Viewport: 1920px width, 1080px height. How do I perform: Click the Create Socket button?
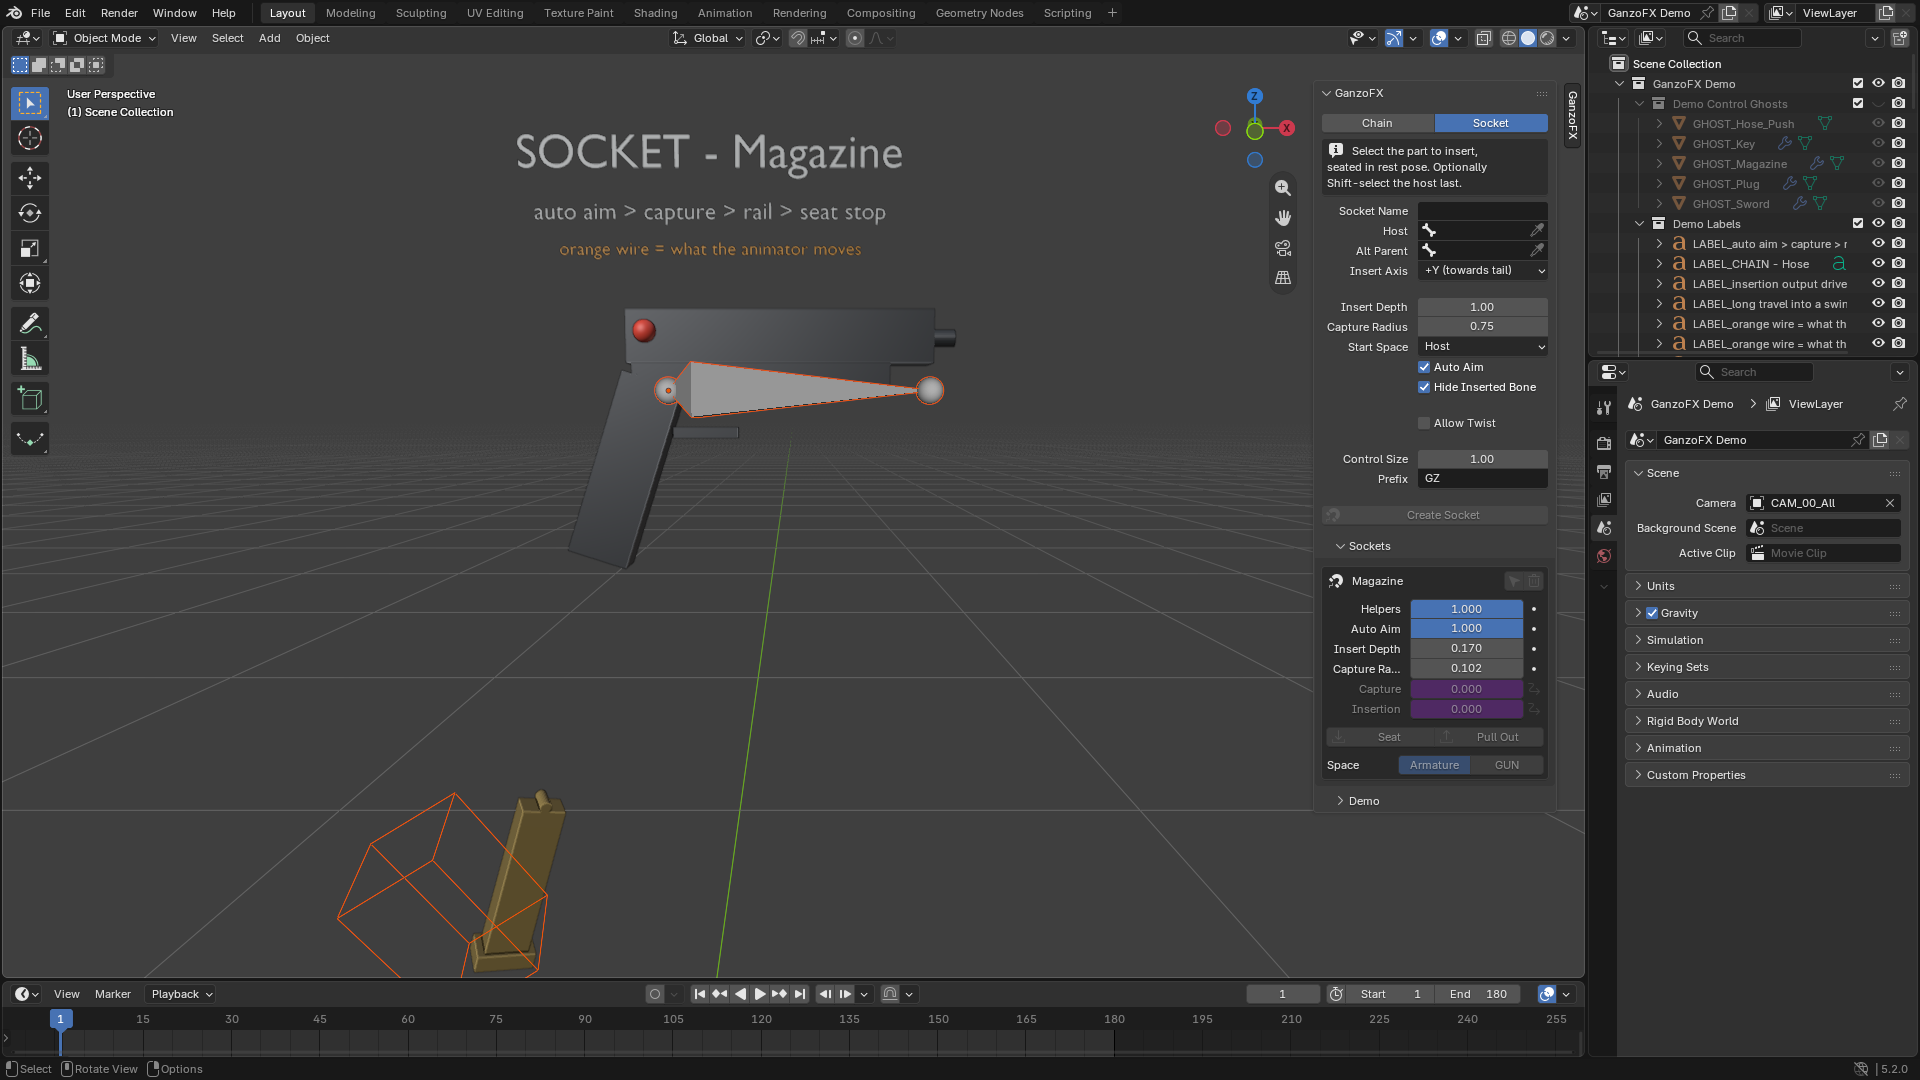click(1435, 515)
